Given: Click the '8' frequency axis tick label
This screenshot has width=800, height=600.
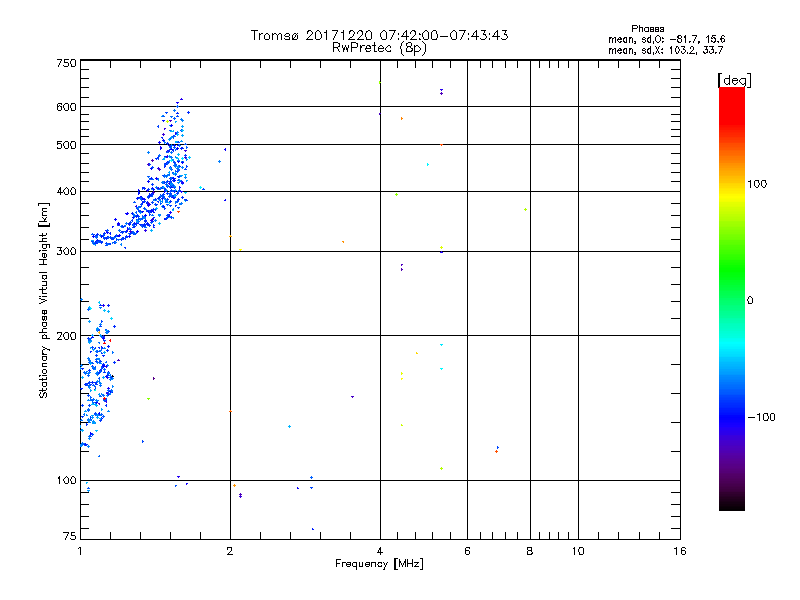Looking at the screenshot, I should pyautogui.click(x=530, y=551).
